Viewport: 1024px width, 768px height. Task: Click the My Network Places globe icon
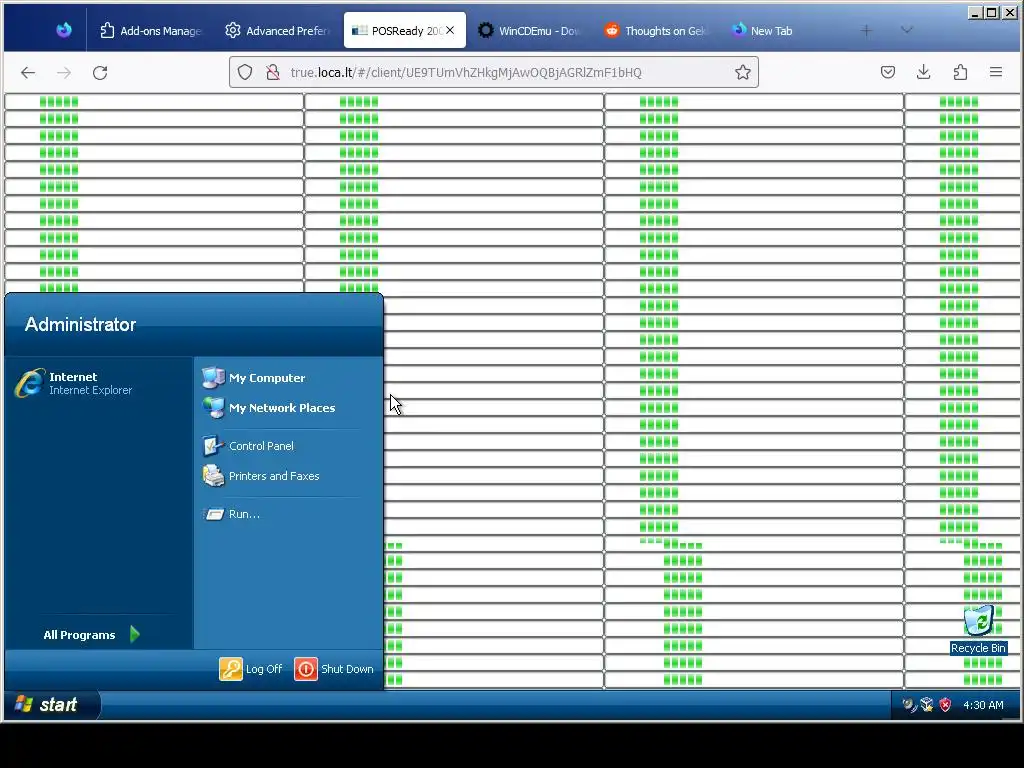coord(213,408)
